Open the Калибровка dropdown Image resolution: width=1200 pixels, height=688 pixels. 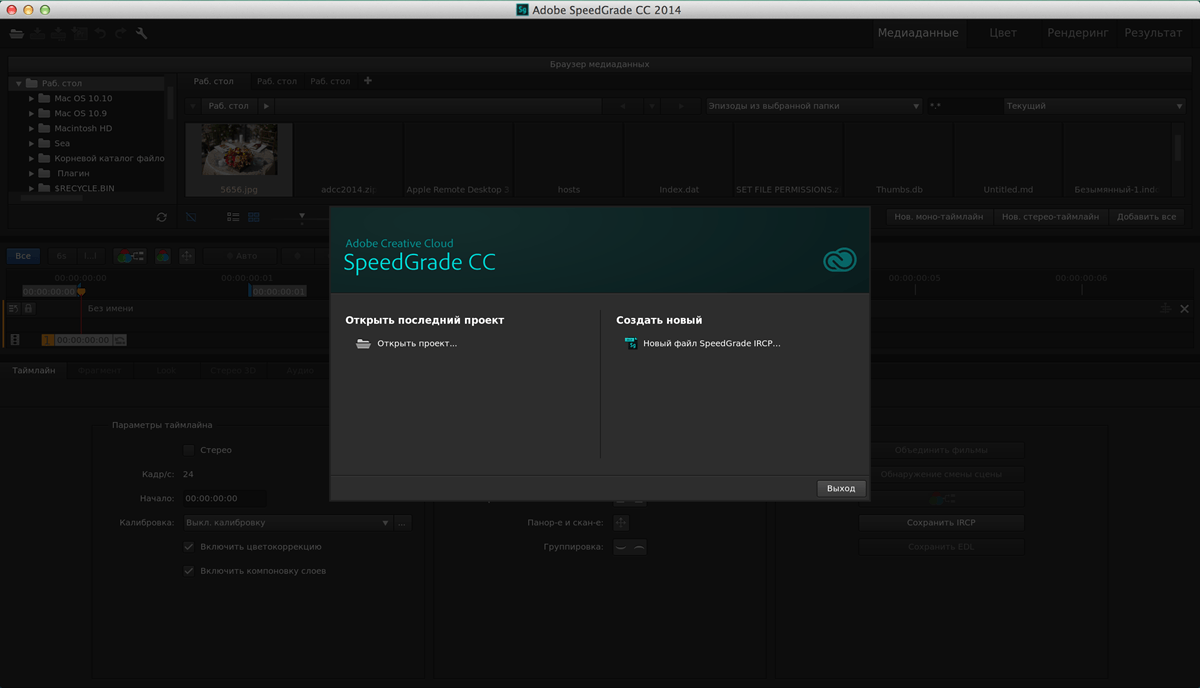(x=288, y=522)
